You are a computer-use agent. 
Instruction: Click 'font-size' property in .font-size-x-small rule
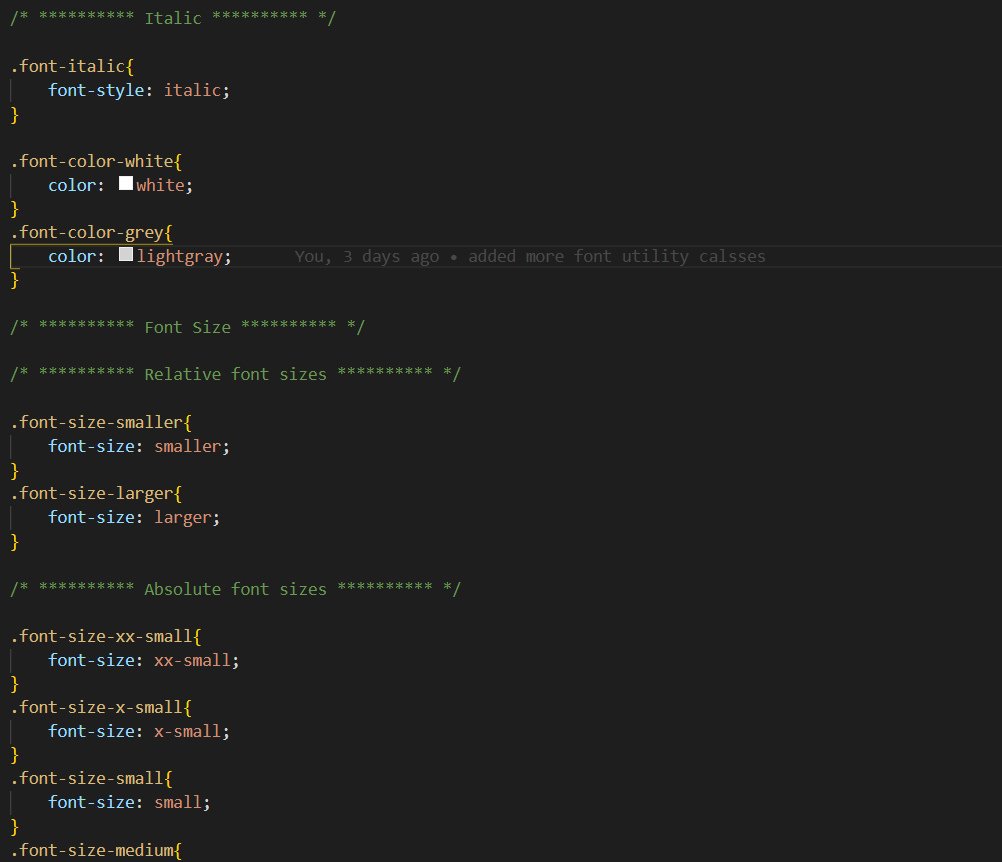tap(92, 731)
